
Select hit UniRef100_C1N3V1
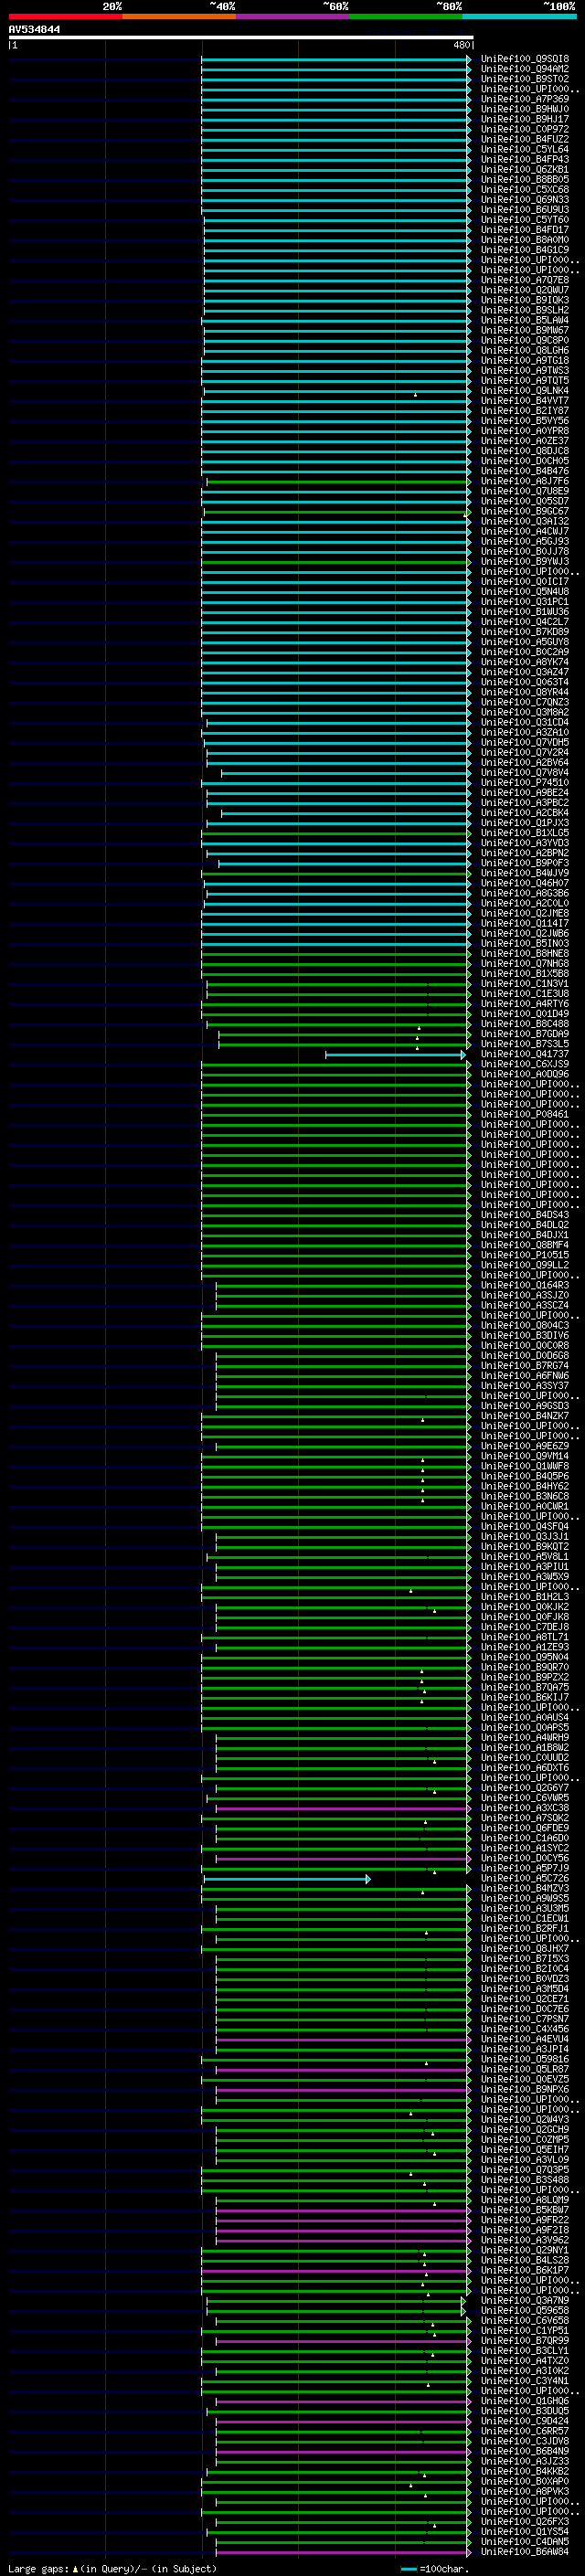tap(525, 984)
